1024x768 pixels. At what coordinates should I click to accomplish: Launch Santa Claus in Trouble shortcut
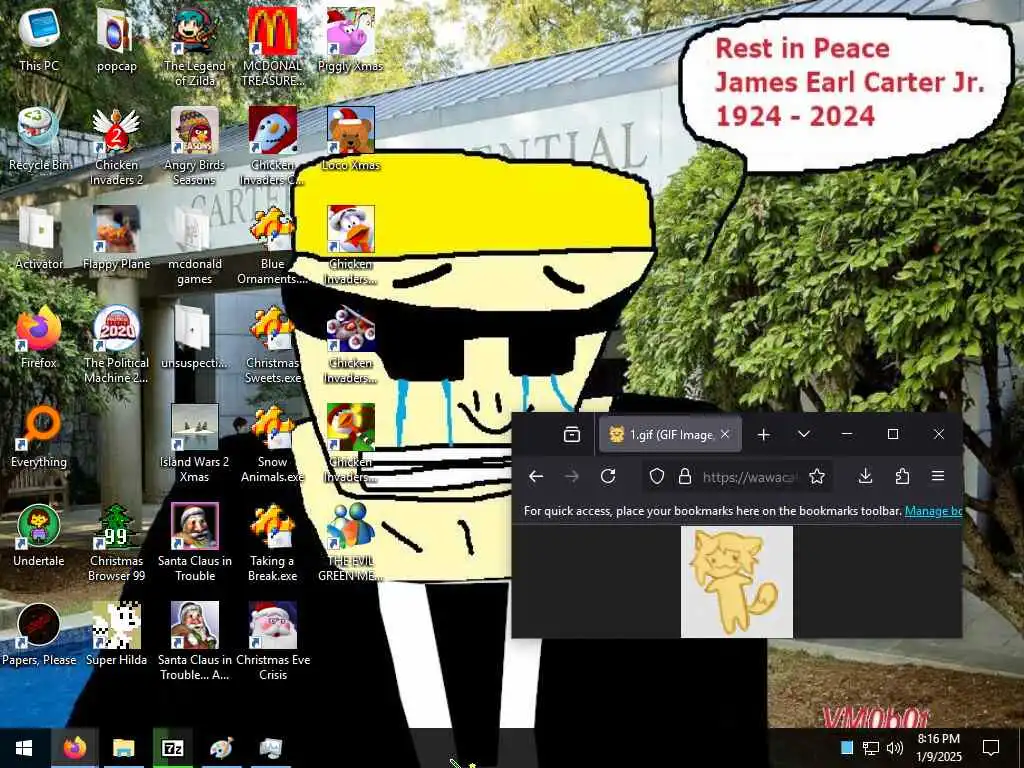coord(195,542)
